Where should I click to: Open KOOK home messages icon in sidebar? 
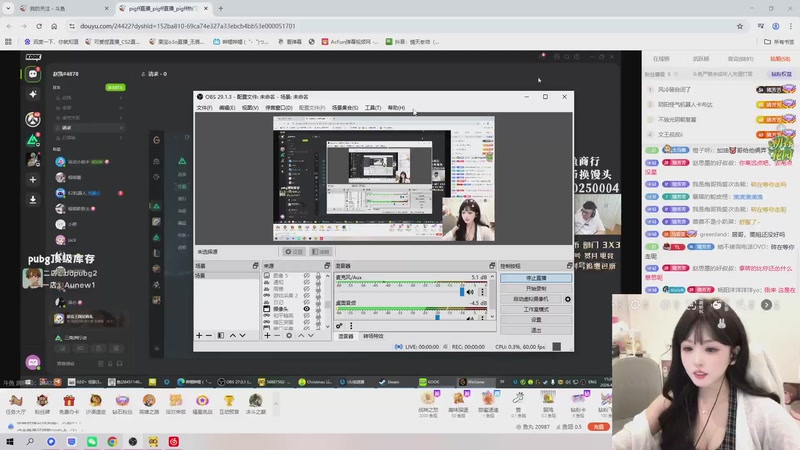tap(33, 74)
